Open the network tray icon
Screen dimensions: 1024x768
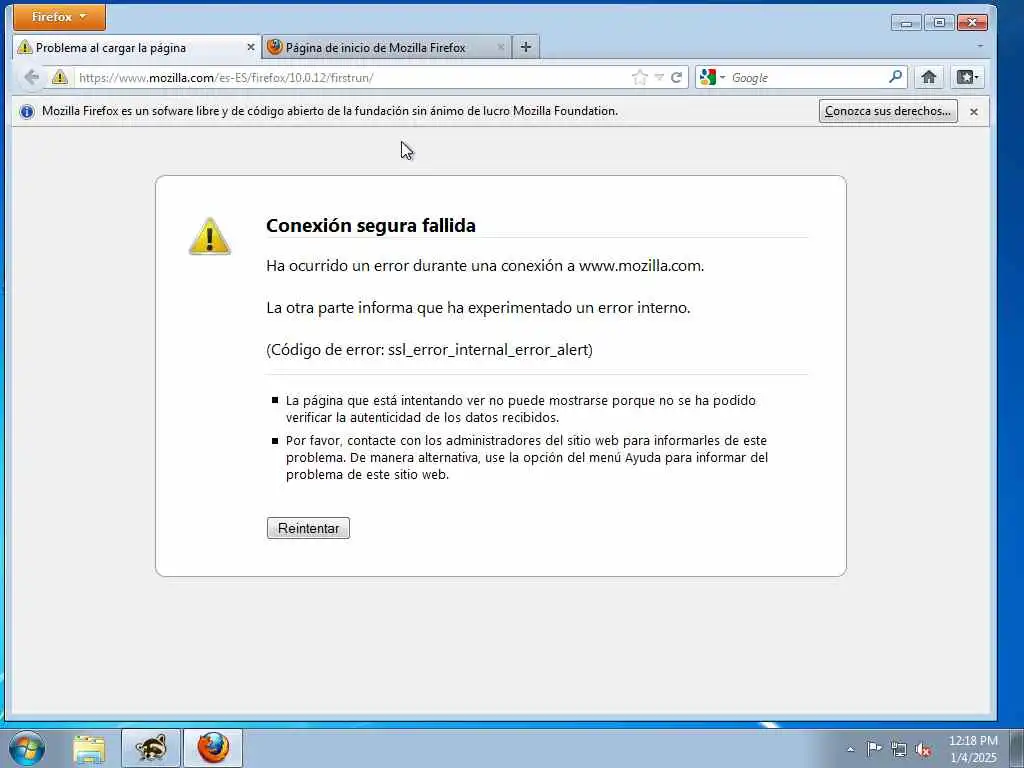[x=899, y=750]
